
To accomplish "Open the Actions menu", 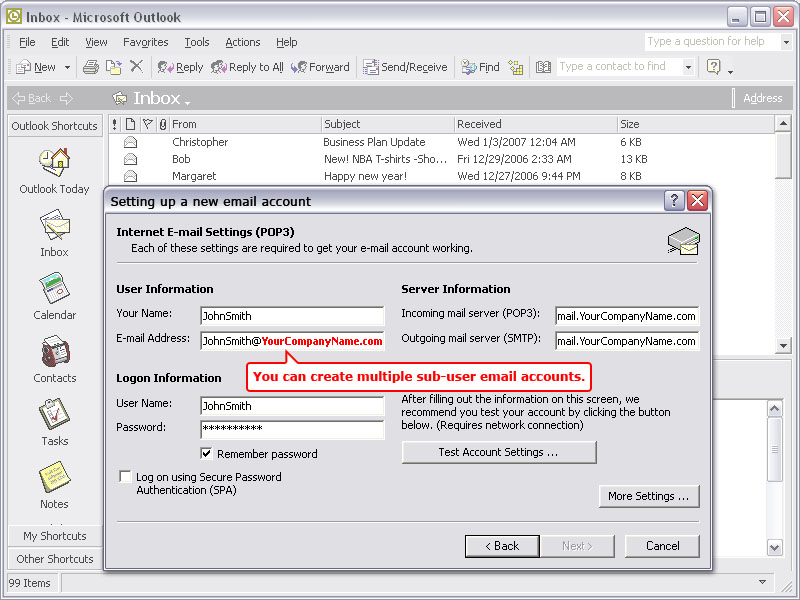I will (242, 42).
